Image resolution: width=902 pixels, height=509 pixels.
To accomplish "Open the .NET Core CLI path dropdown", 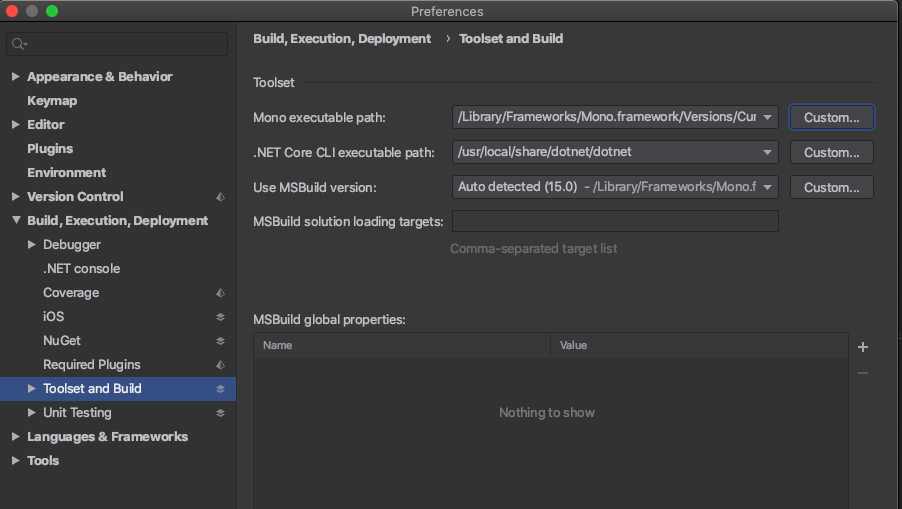I will 767,153.
